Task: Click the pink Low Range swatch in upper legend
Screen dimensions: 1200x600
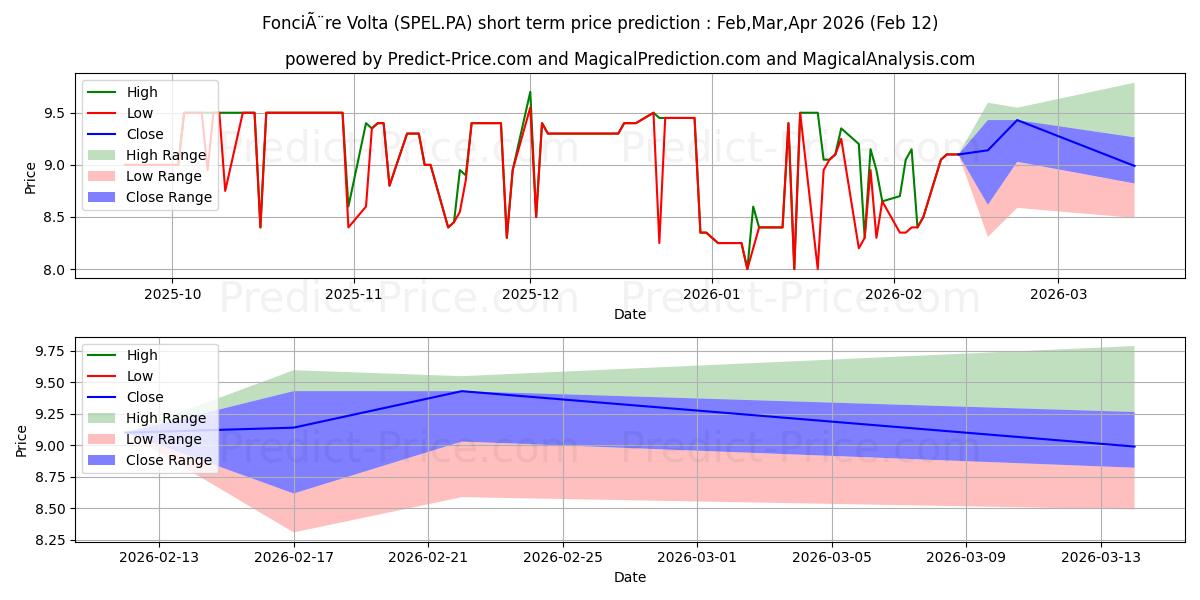Action: tap(103, 176)
